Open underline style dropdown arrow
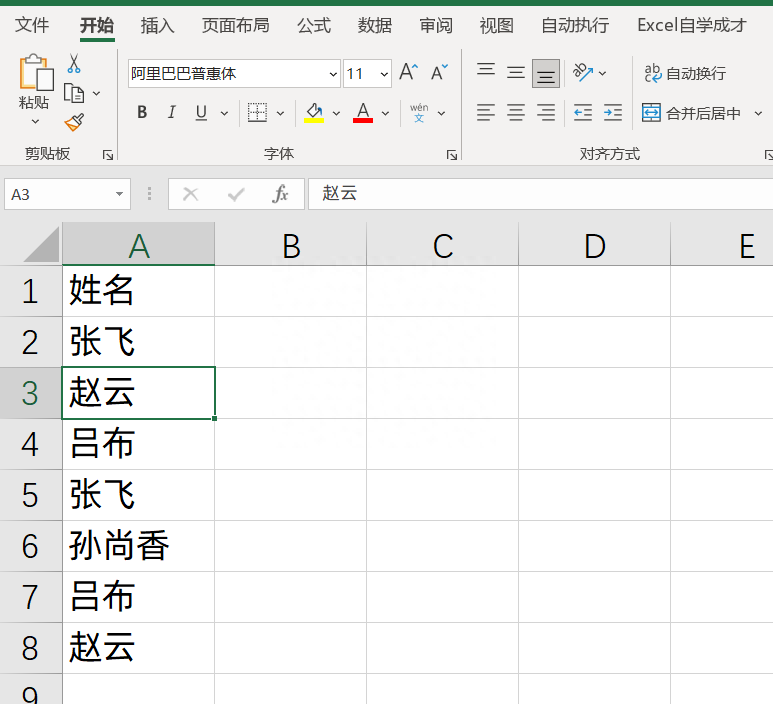 tap(224, 113)
